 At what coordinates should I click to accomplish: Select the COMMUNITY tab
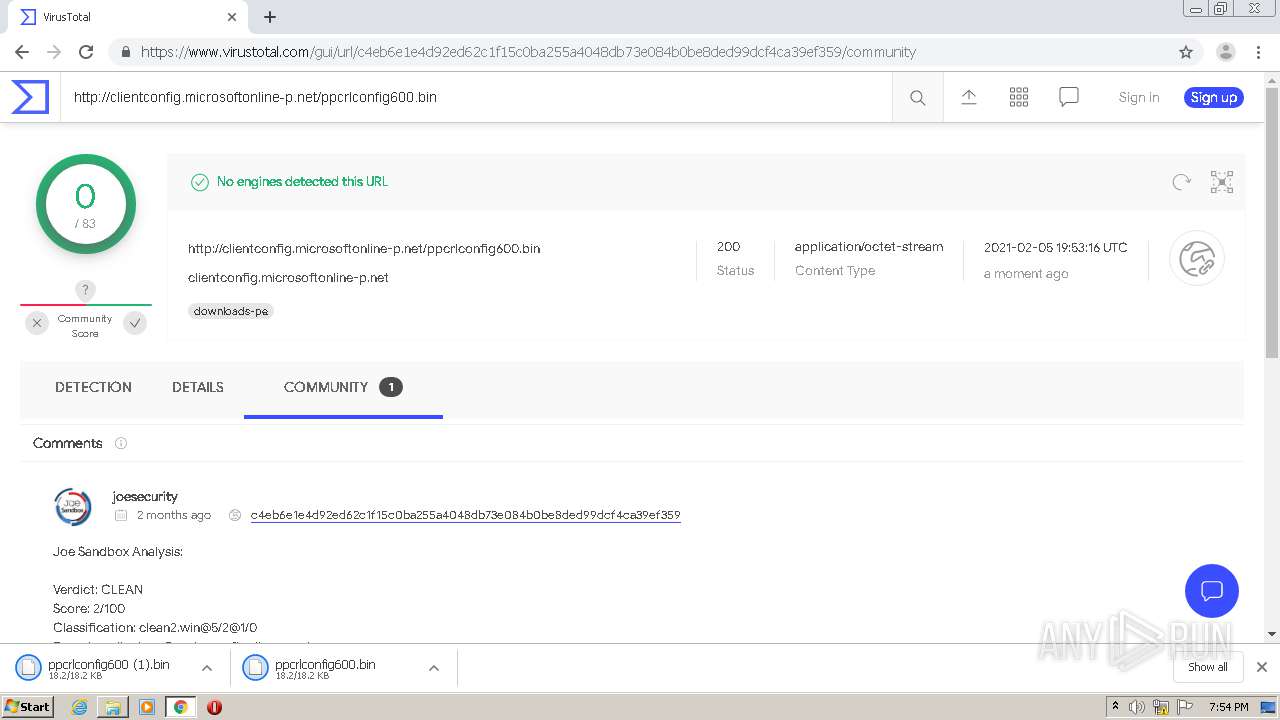[x=343, y=388]
